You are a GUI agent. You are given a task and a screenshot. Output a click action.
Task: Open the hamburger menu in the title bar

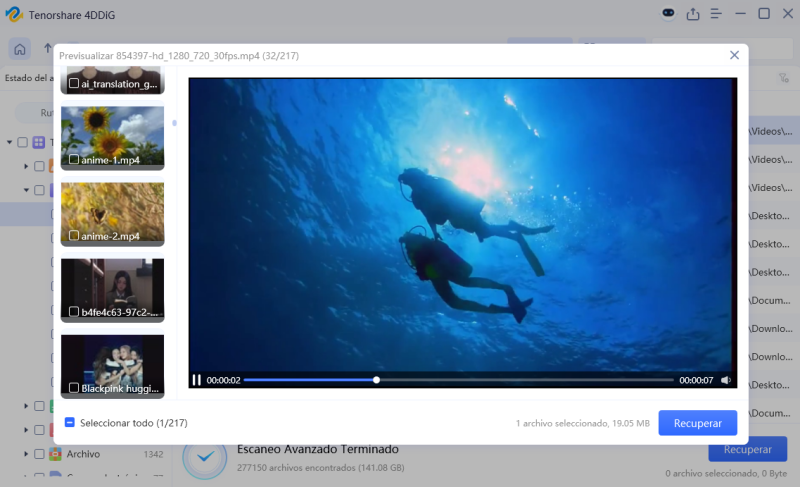pos(717,14)
